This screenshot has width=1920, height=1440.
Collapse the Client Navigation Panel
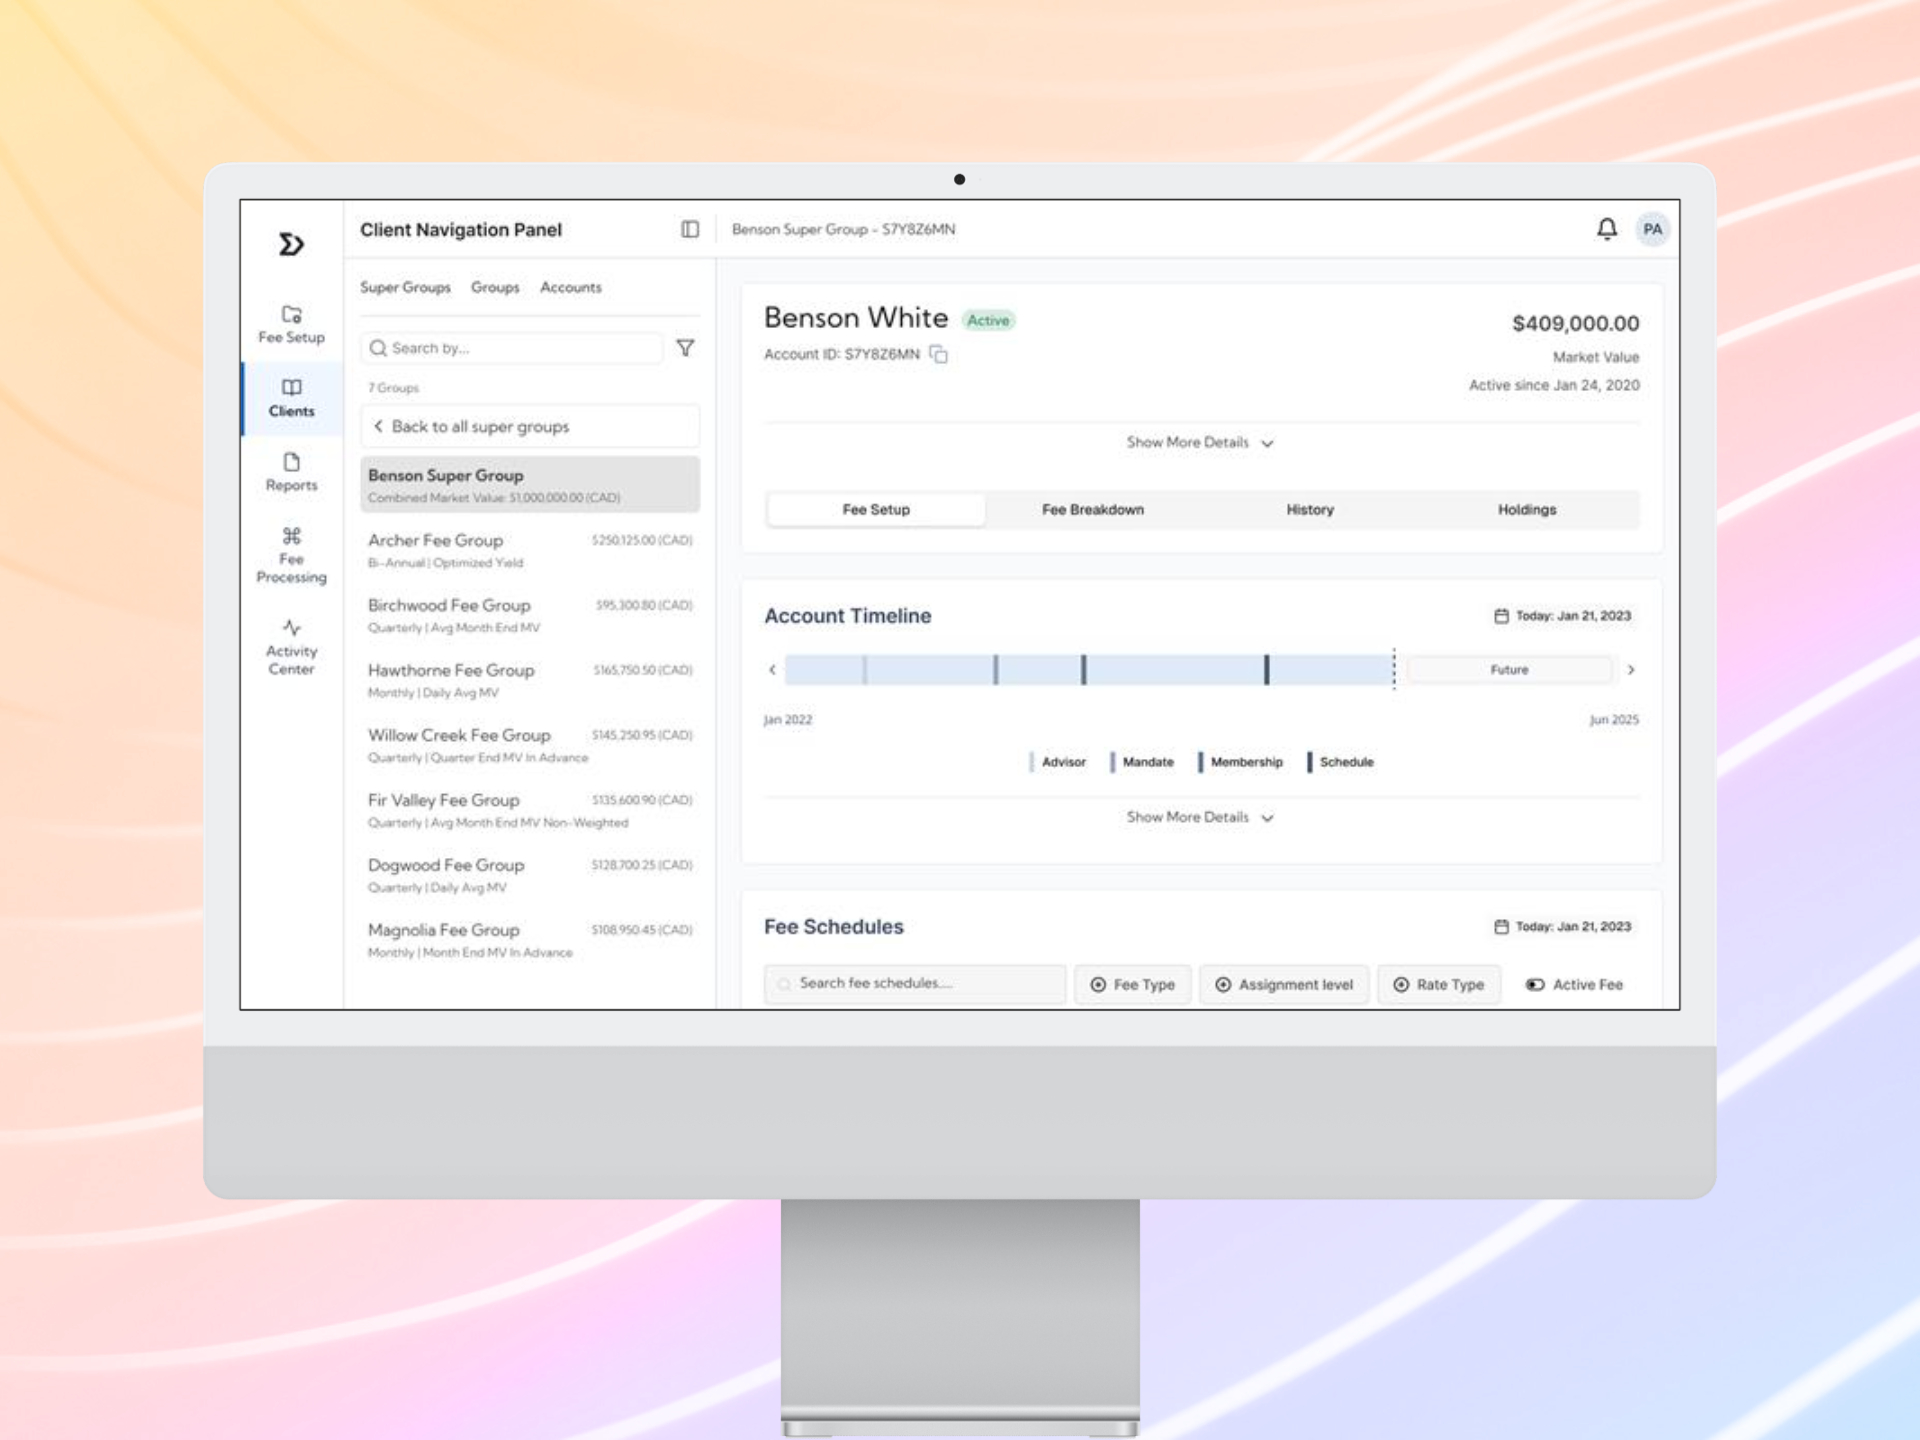click(x=690, y=229)
